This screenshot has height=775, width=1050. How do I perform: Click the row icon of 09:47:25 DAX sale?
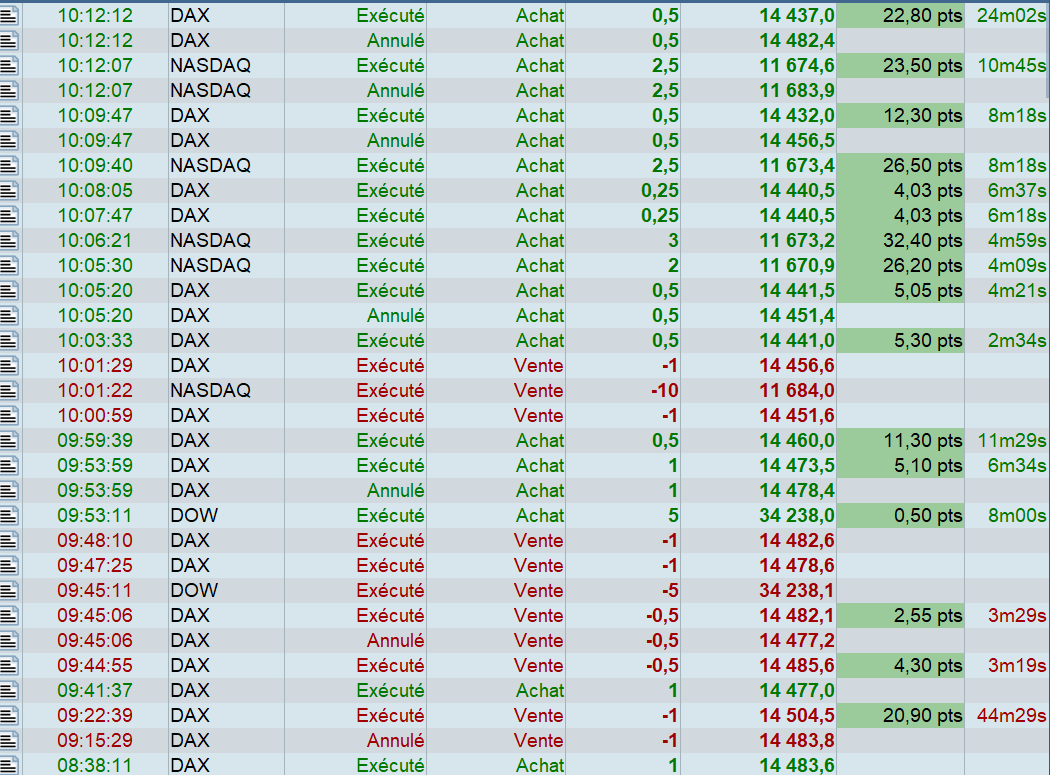(x=9, y=566)
